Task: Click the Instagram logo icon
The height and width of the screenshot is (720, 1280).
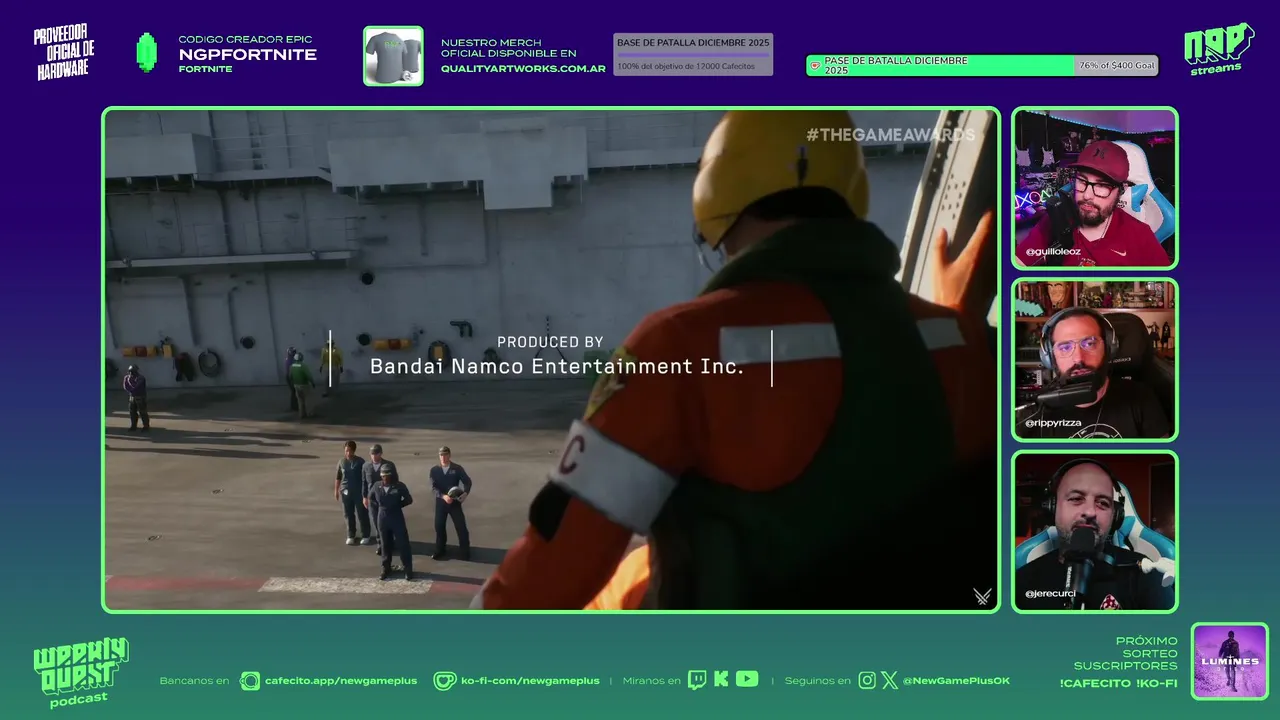Action: coord(867,681)
